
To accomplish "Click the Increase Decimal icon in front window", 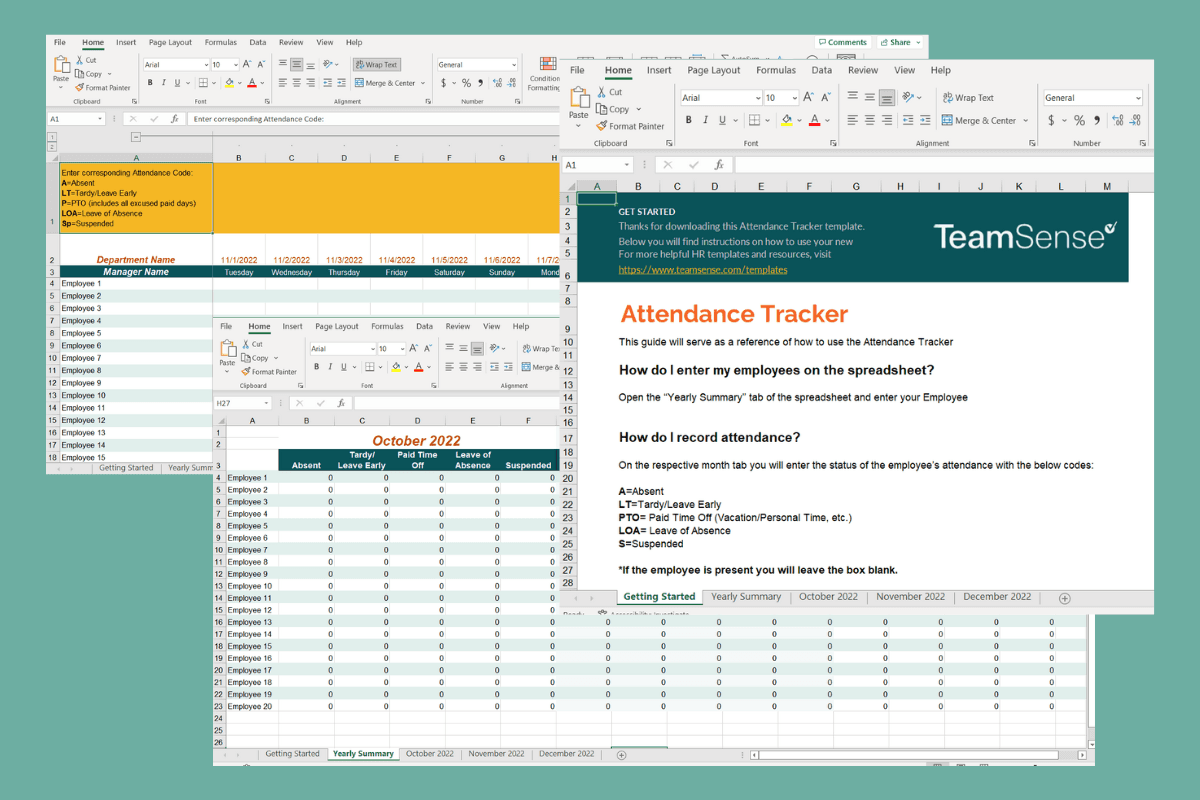I will [1117, 120].
